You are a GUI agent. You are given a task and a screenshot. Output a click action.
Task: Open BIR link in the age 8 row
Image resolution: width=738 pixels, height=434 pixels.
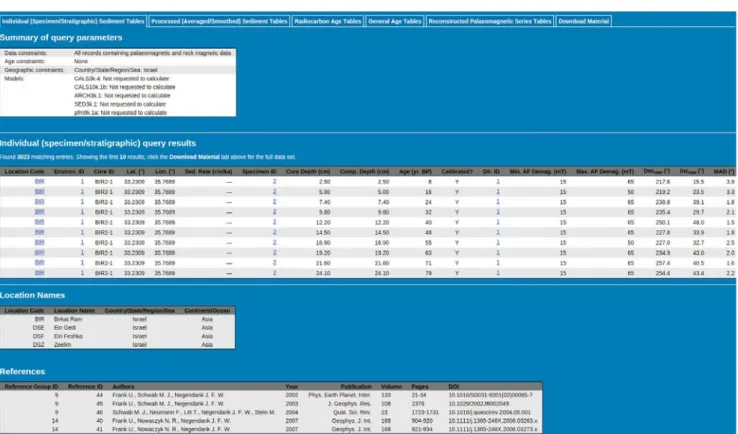pyautogui.click(x=40, y=181)
